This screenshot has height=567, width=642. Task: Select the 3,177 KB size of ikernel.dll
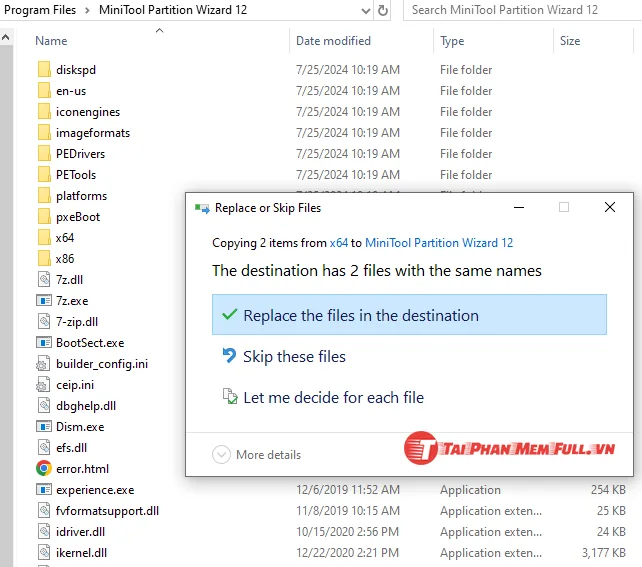[x=604, y=553]
